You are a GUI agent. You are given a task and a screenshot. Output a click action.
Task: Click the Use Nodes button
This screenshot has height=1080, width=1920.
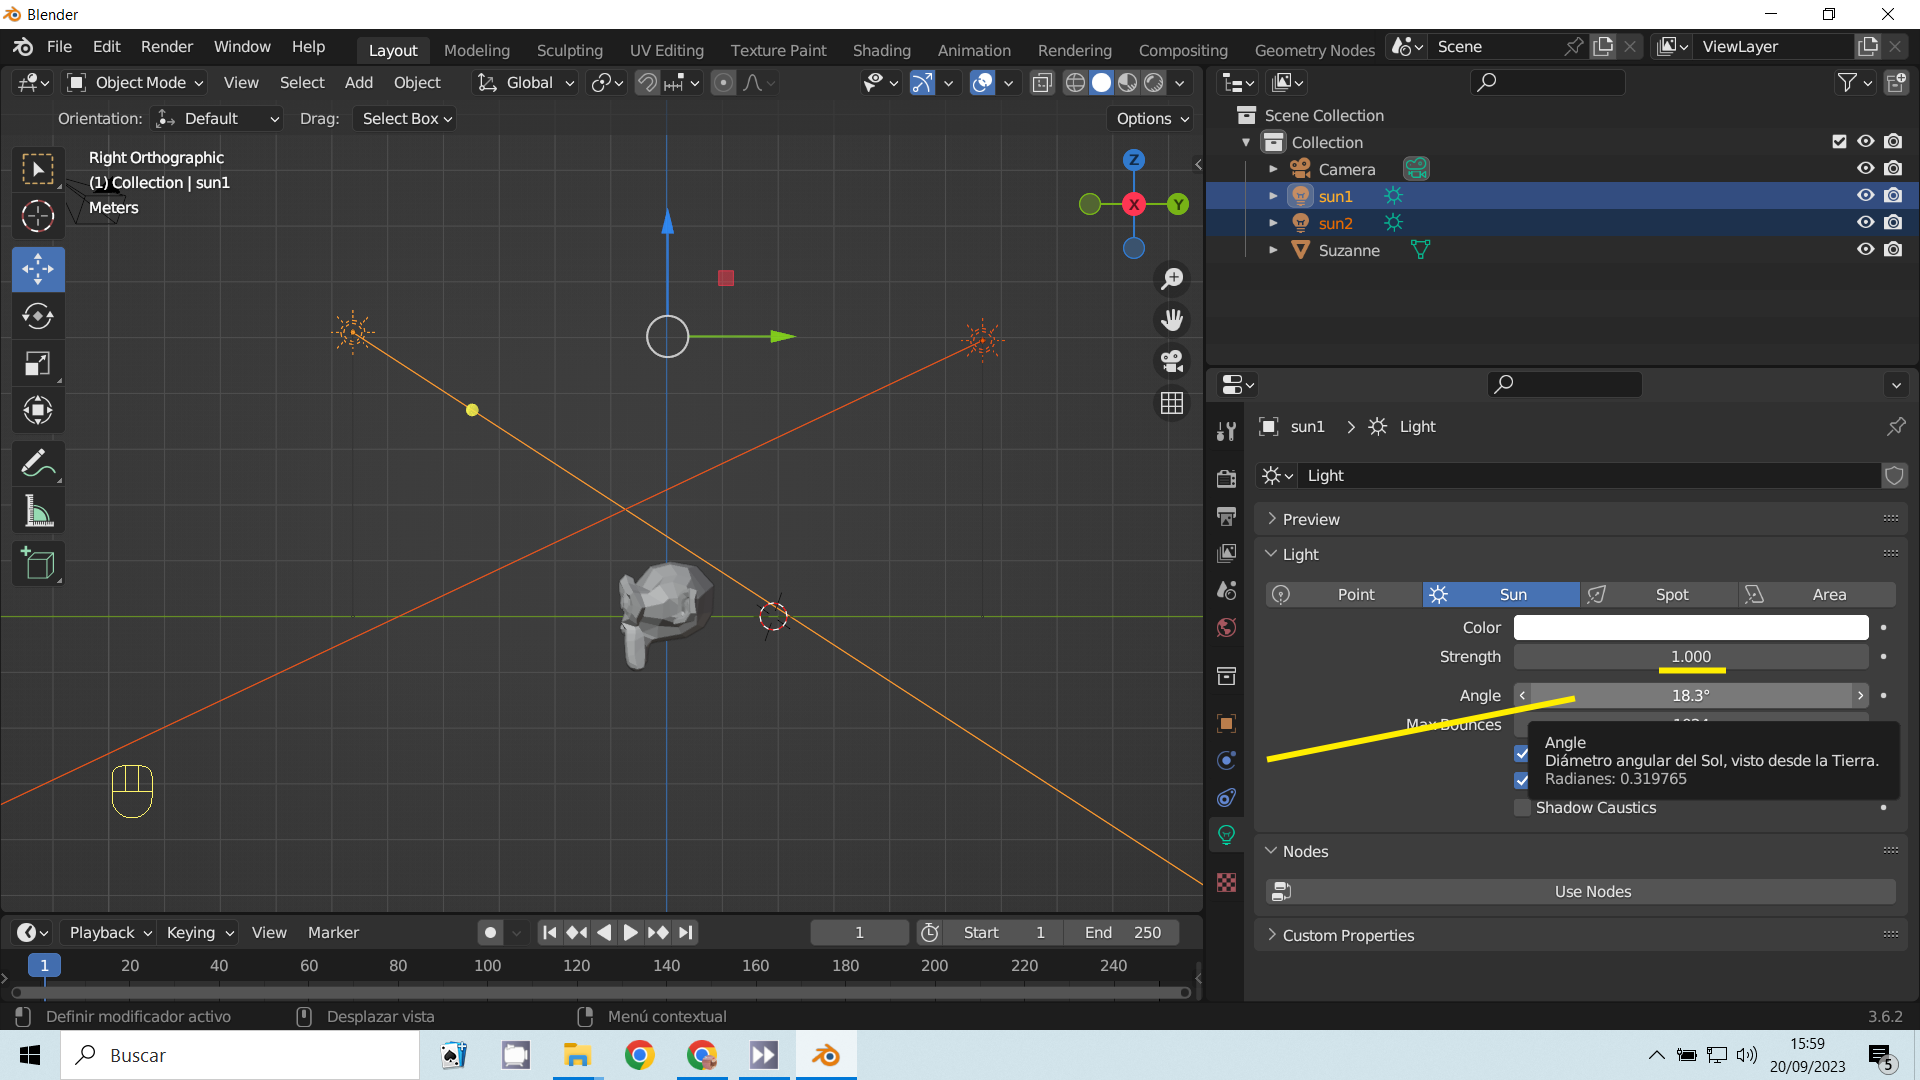click(x=1592, y=891)
